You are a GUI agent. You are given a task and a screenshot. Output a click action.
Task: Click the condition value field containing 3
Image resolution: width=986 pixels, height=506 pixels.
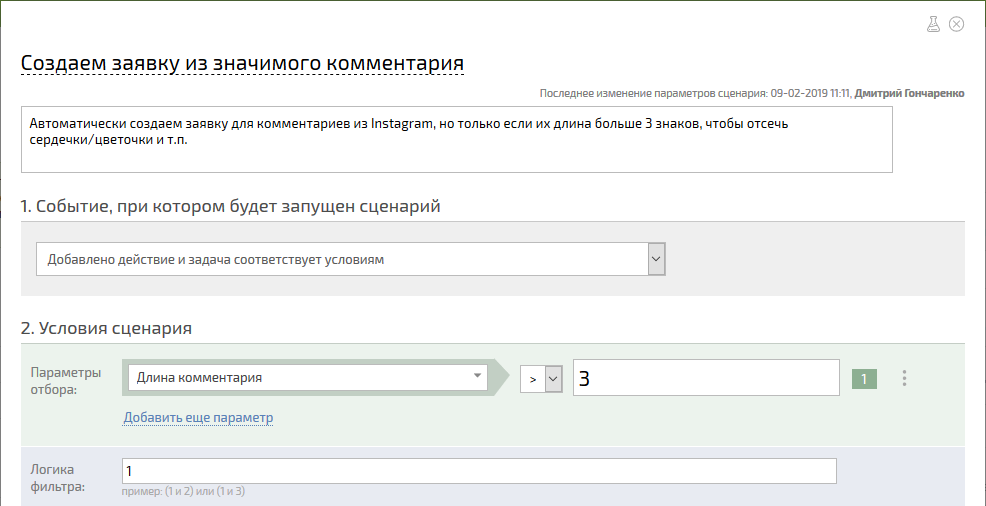click(x=706, y=378)
